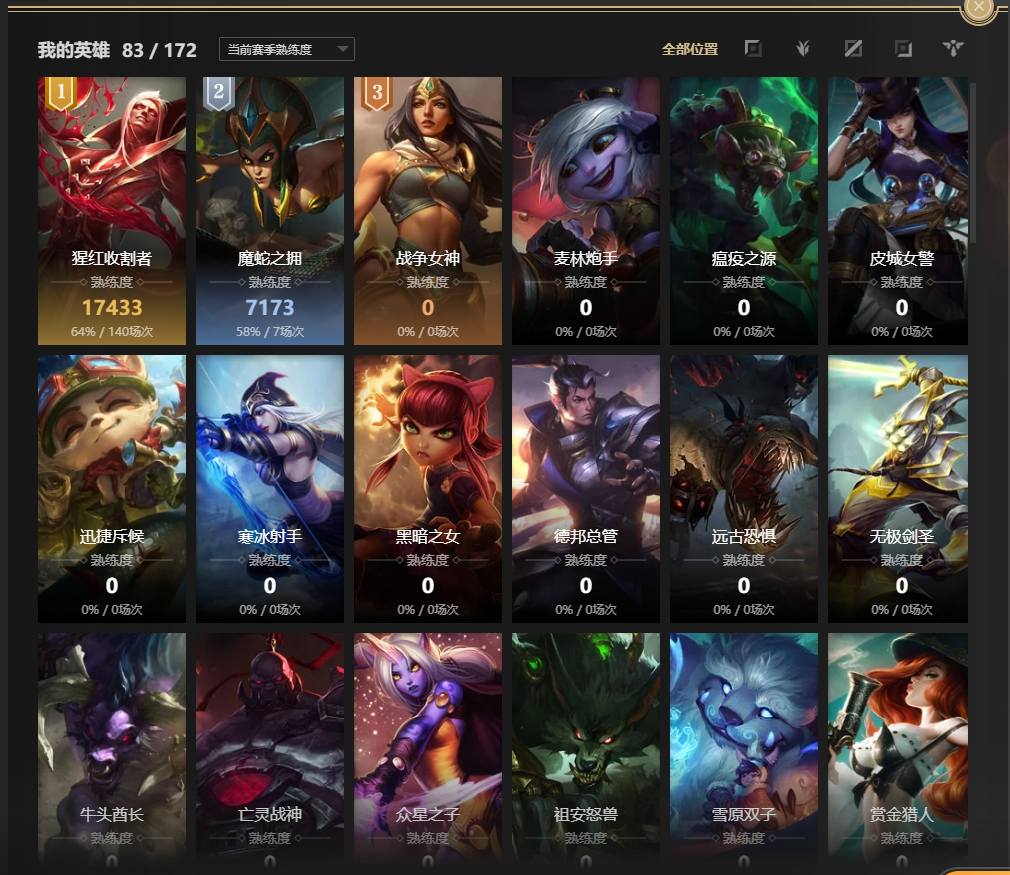Viewport: 1010px width, 875px height.
Task: Filter champions by bottom lane icon
Action: tap(903, 48)
